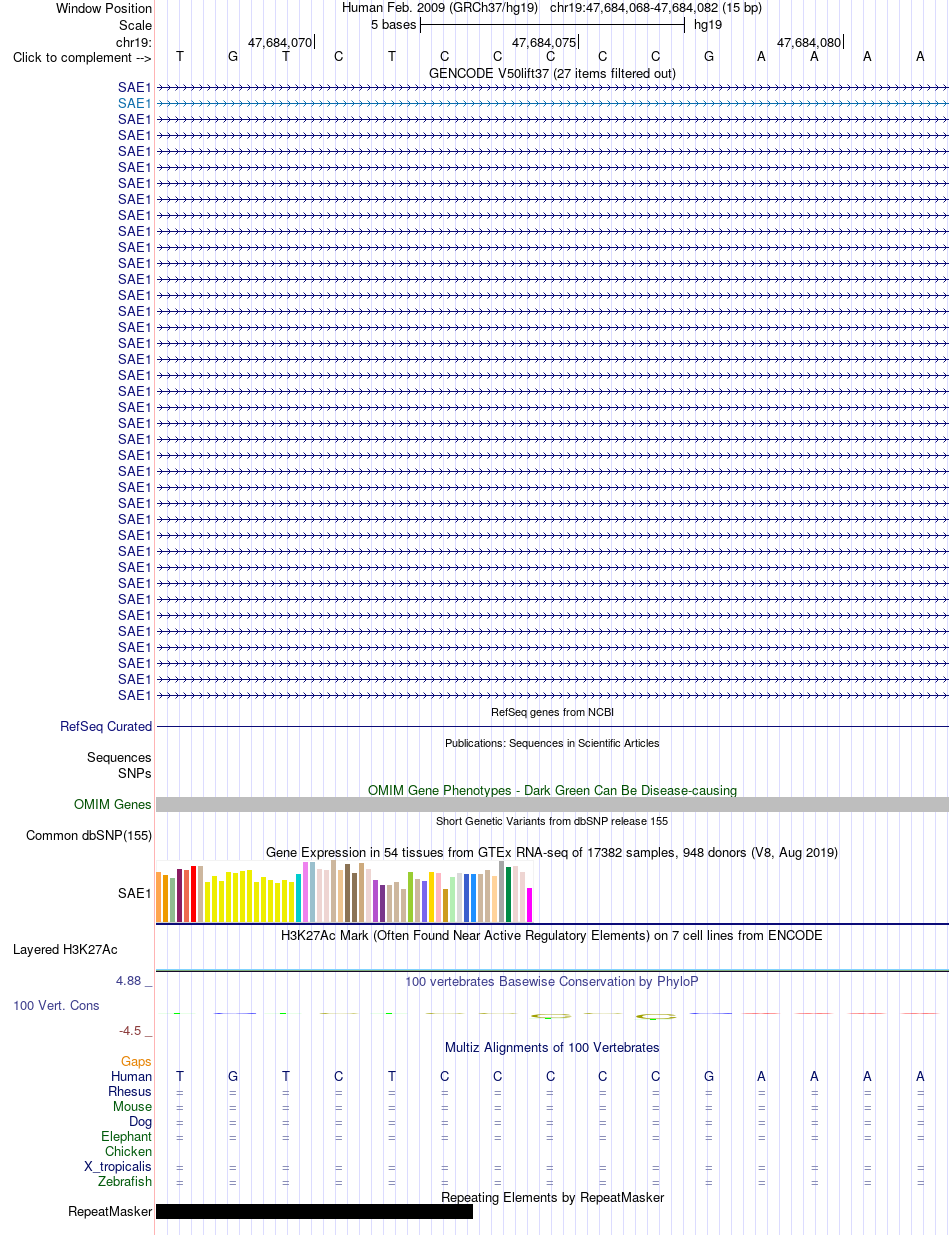This screenshot has height=1235, width=950.
Task: Open 'Publications: Sequences in Scientific Articles' title
Action: [x=552, y=743]
